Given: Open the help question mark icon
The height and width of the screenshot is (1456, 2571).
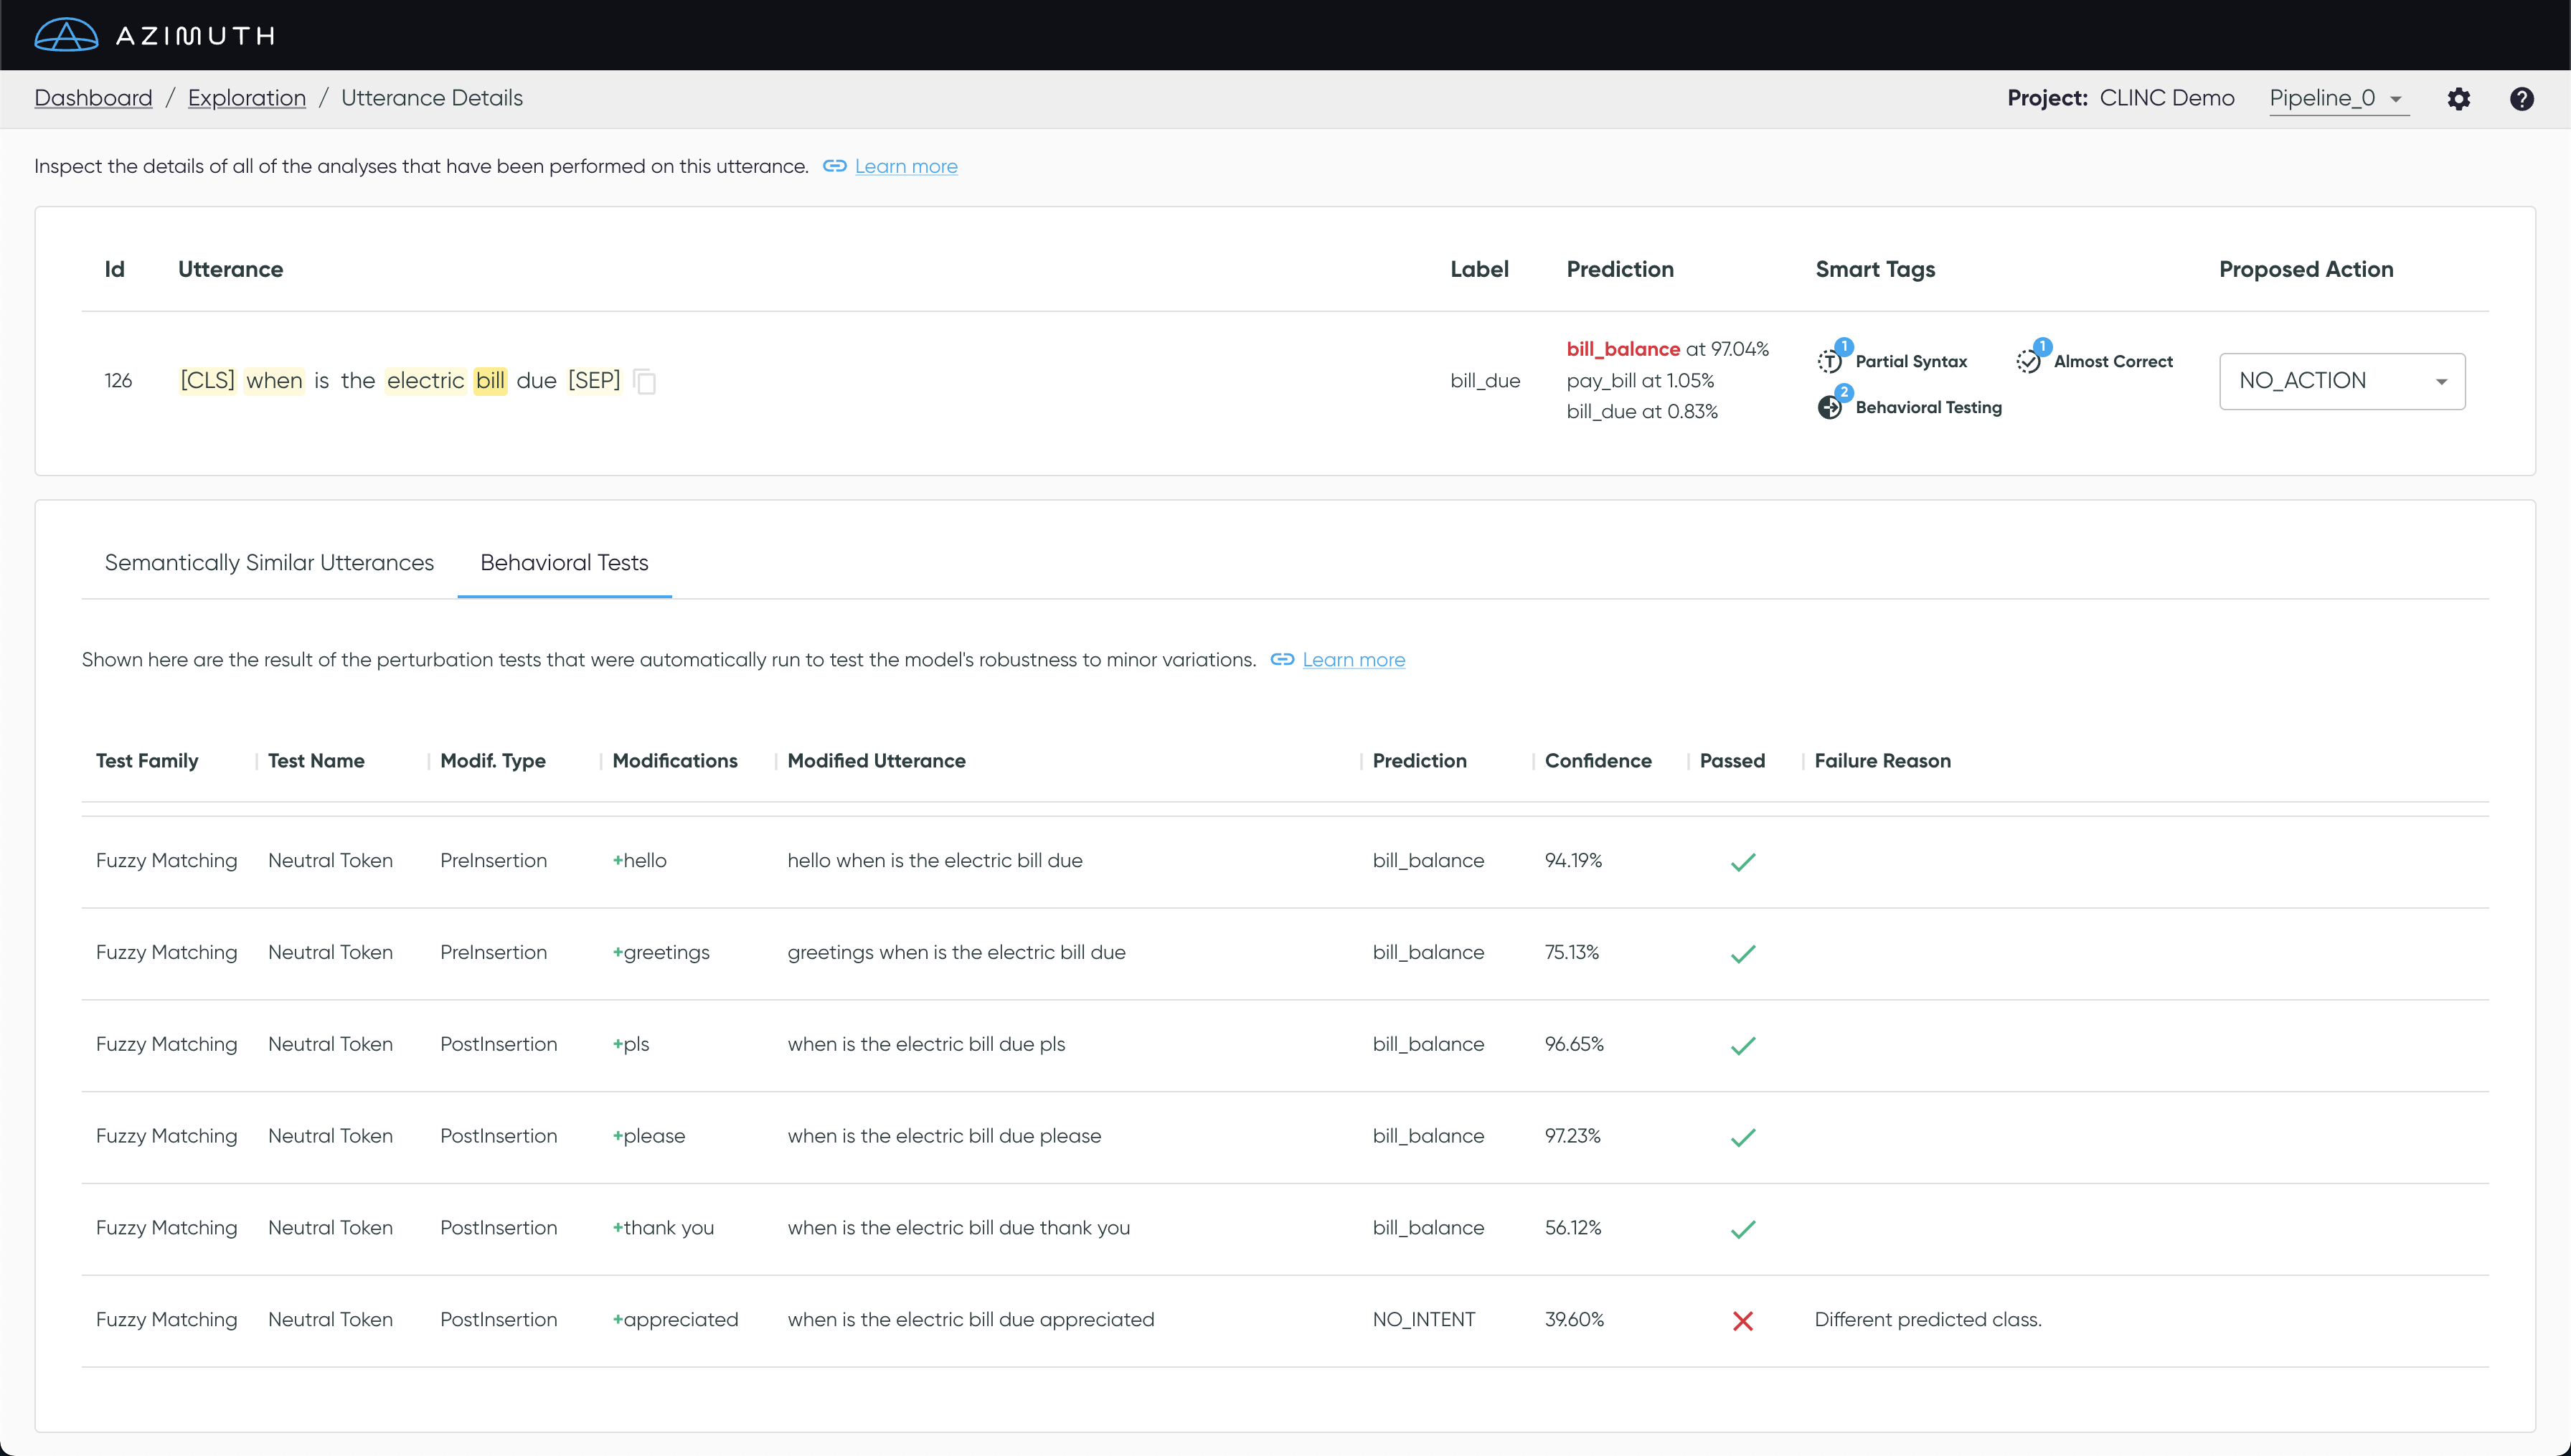Looking at the screenshot, I should click(2522, 98).
